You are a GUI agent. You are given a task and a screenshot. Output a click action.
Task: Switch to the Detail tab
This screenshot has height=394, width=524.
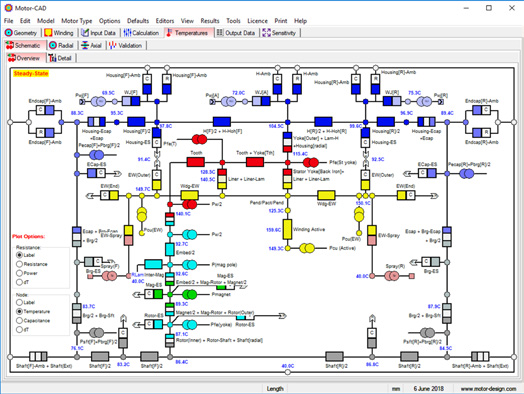tap(60, 58)
